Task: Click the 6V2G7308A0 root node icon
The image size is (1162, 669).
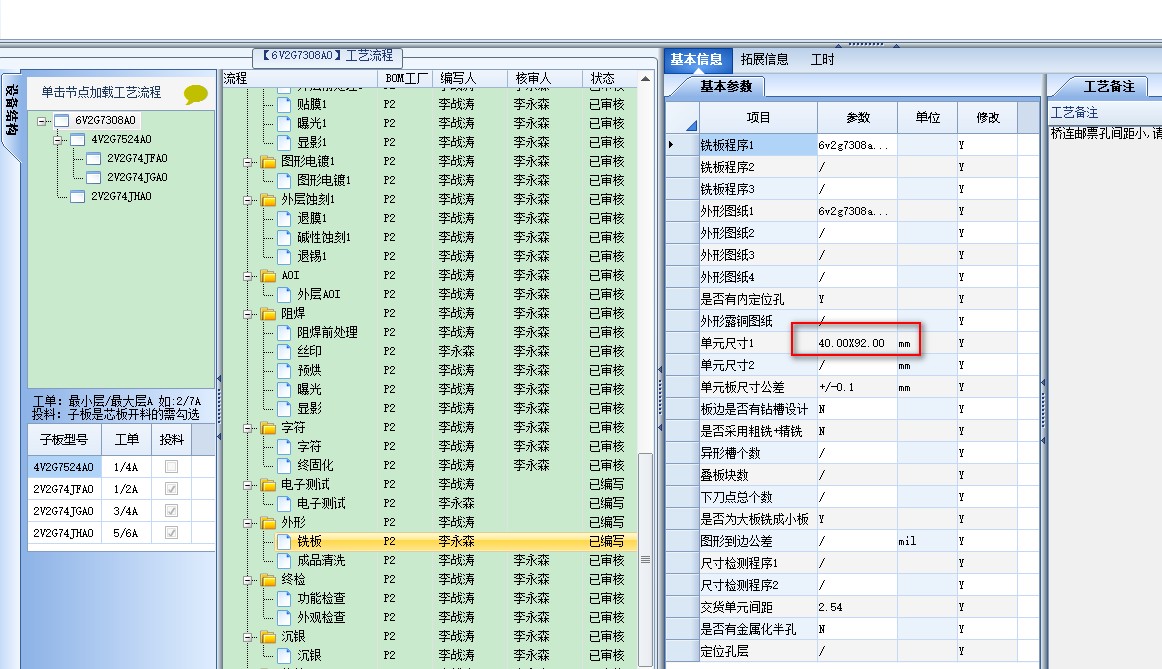Action: (62, 121)
